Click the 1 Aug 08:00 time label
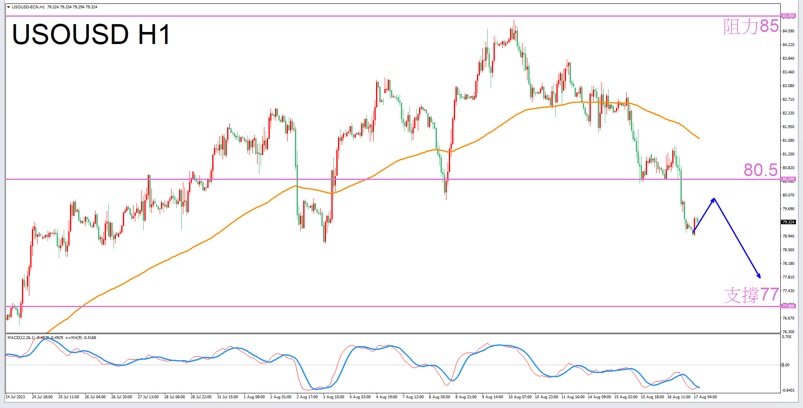The height and width of the screenshot is (408, 803). pos(255,397)
